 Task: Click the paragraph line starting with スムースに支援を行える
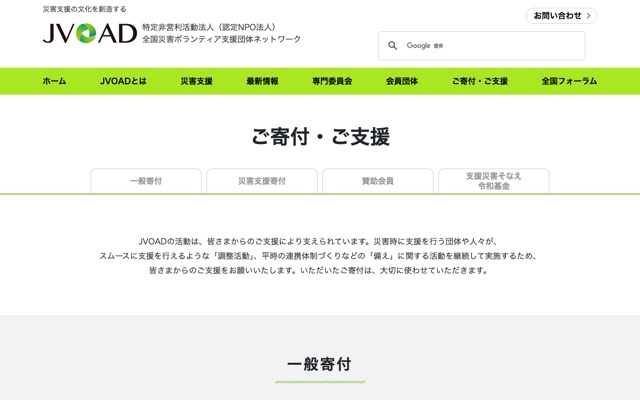coord(318,256)
